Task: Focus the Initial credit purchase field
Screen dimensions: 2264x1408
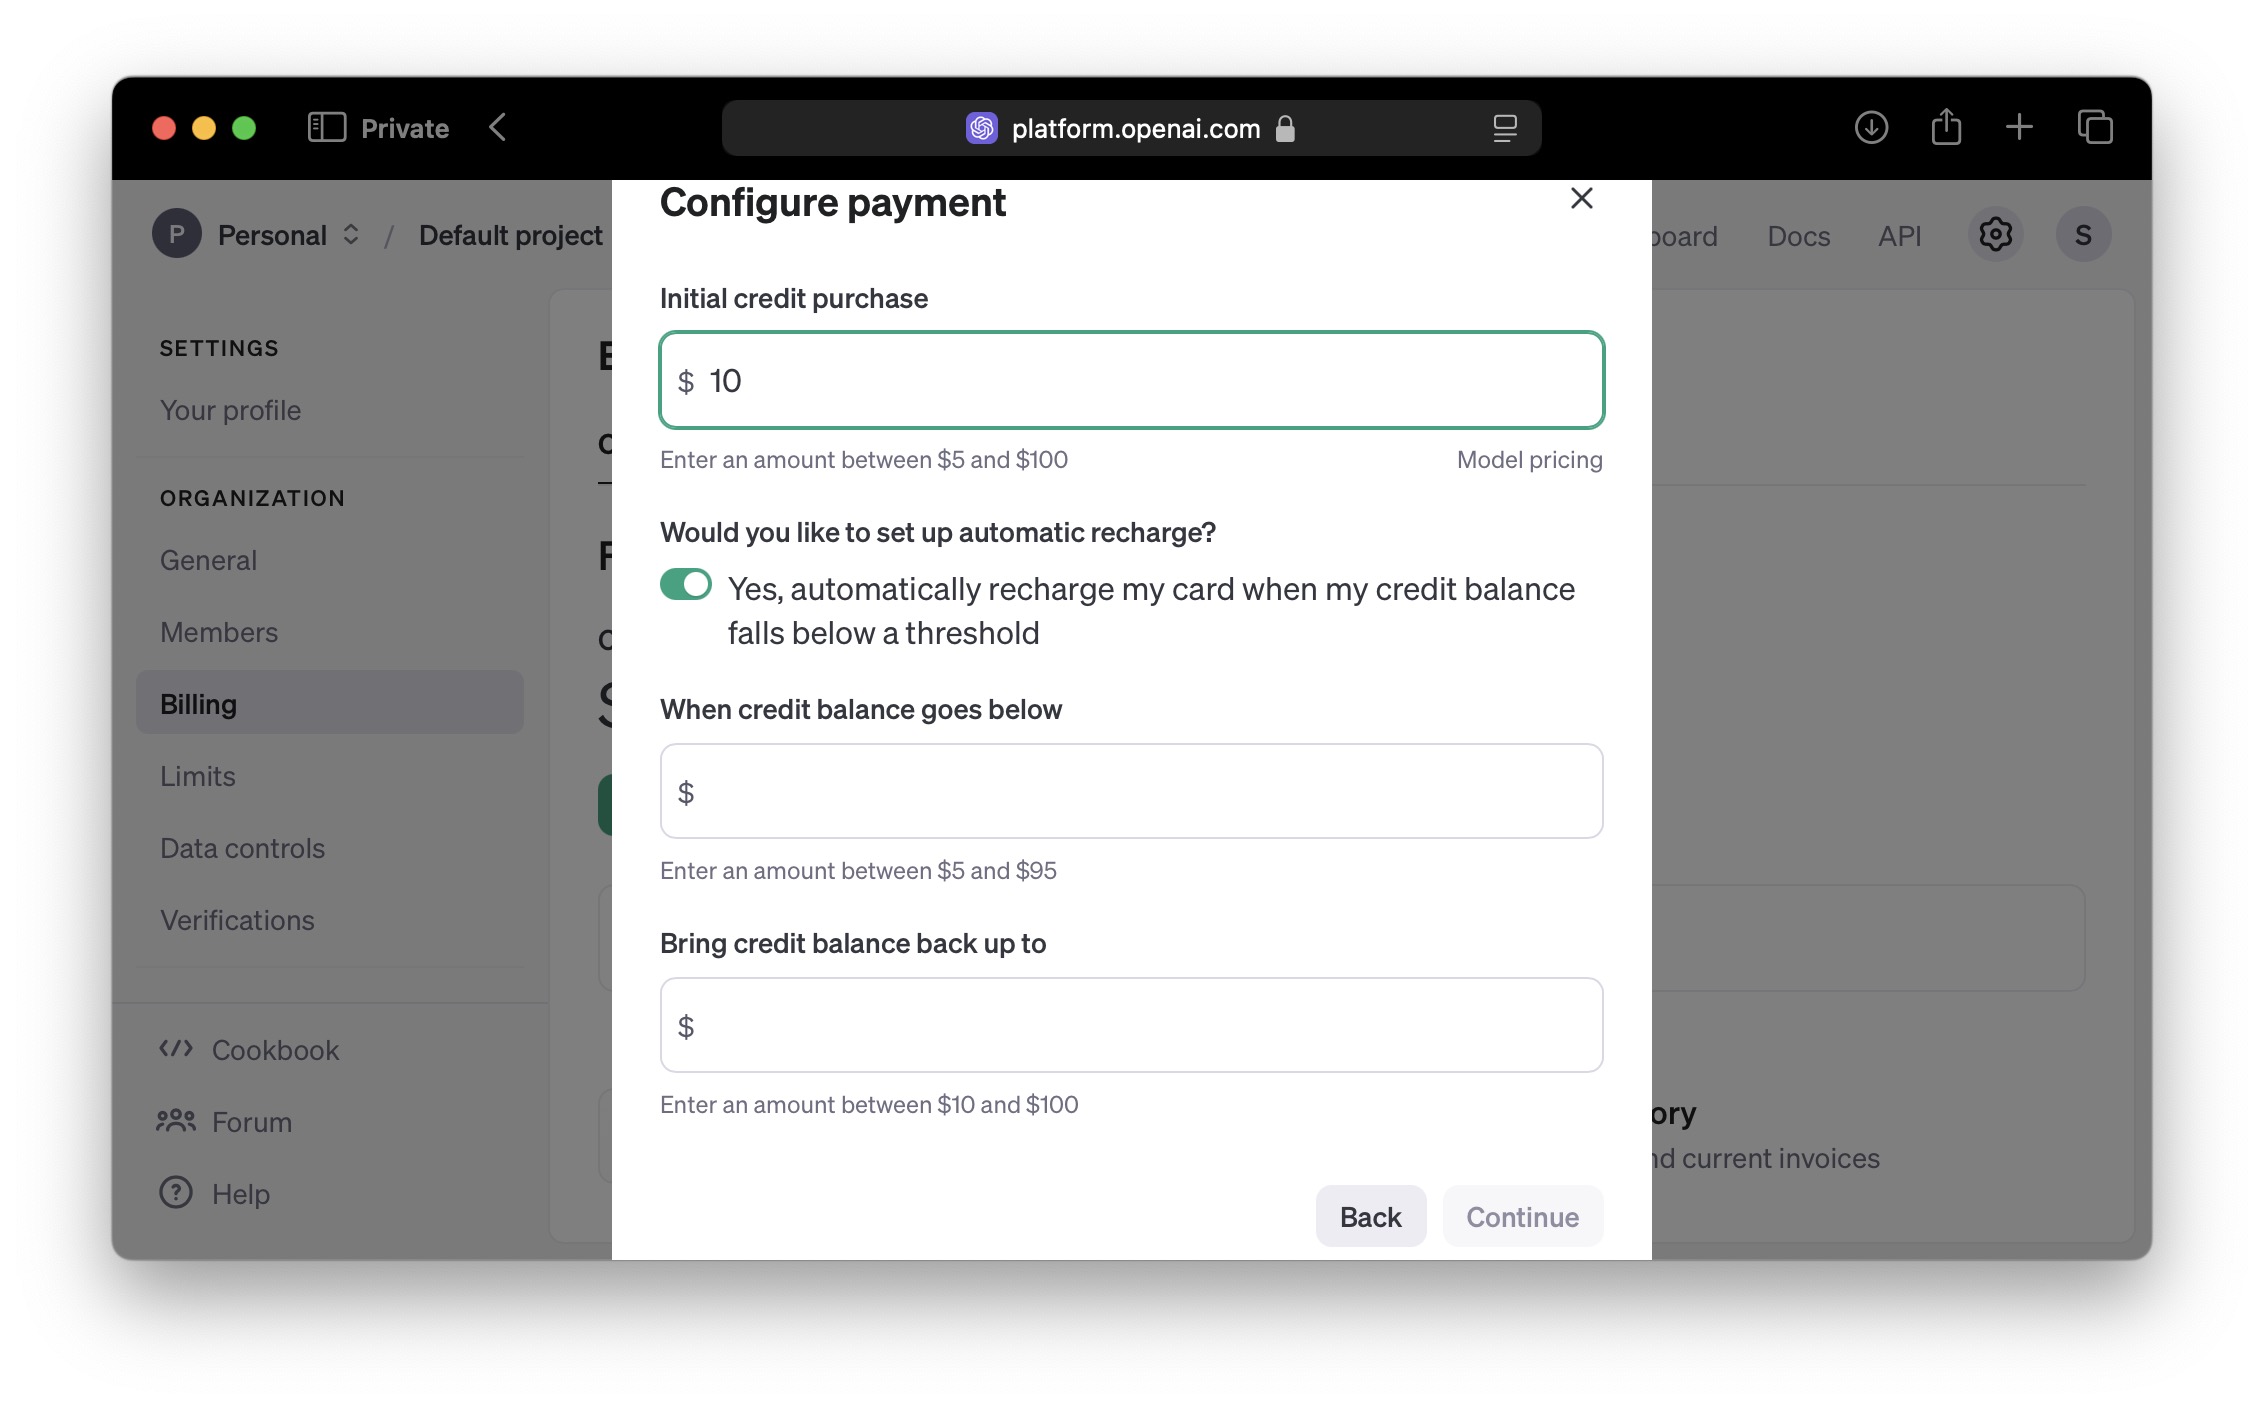Action: pos(1132,380)
